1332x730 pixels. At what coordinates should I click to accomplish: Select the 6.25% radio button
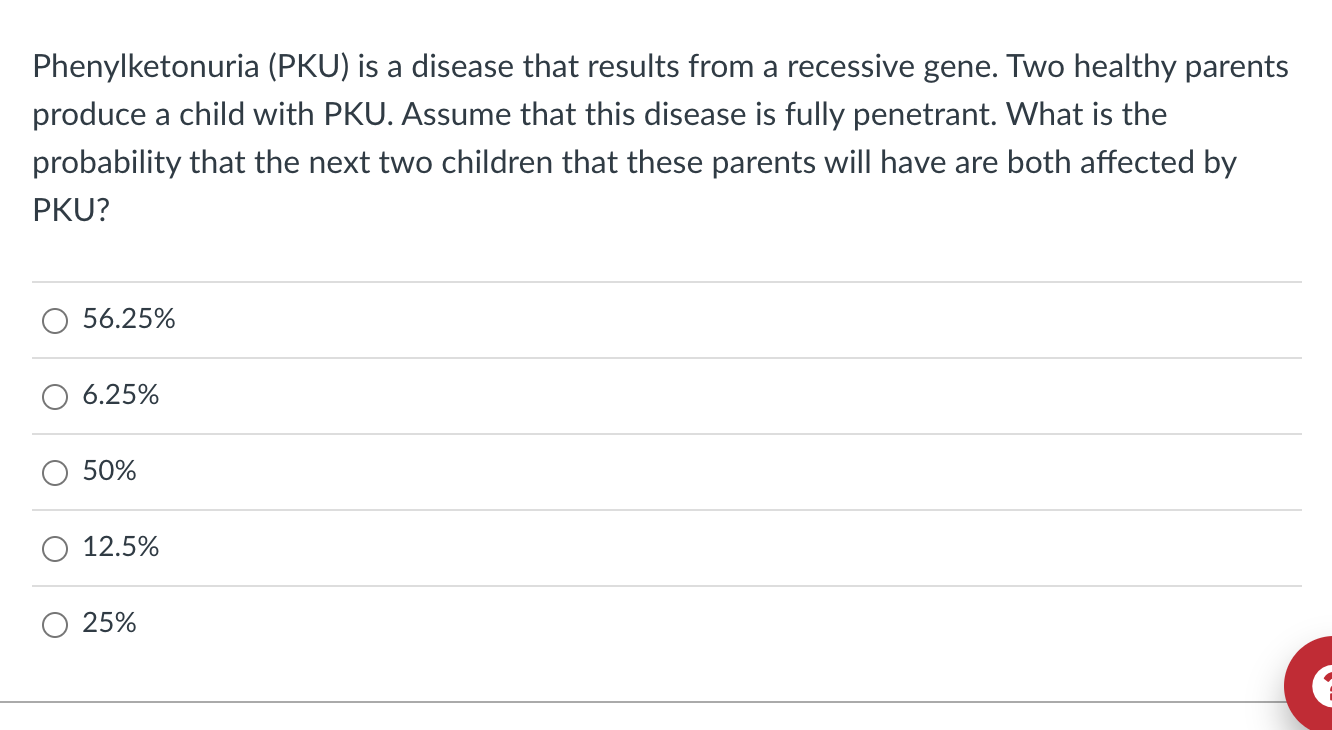pos(55,397)
